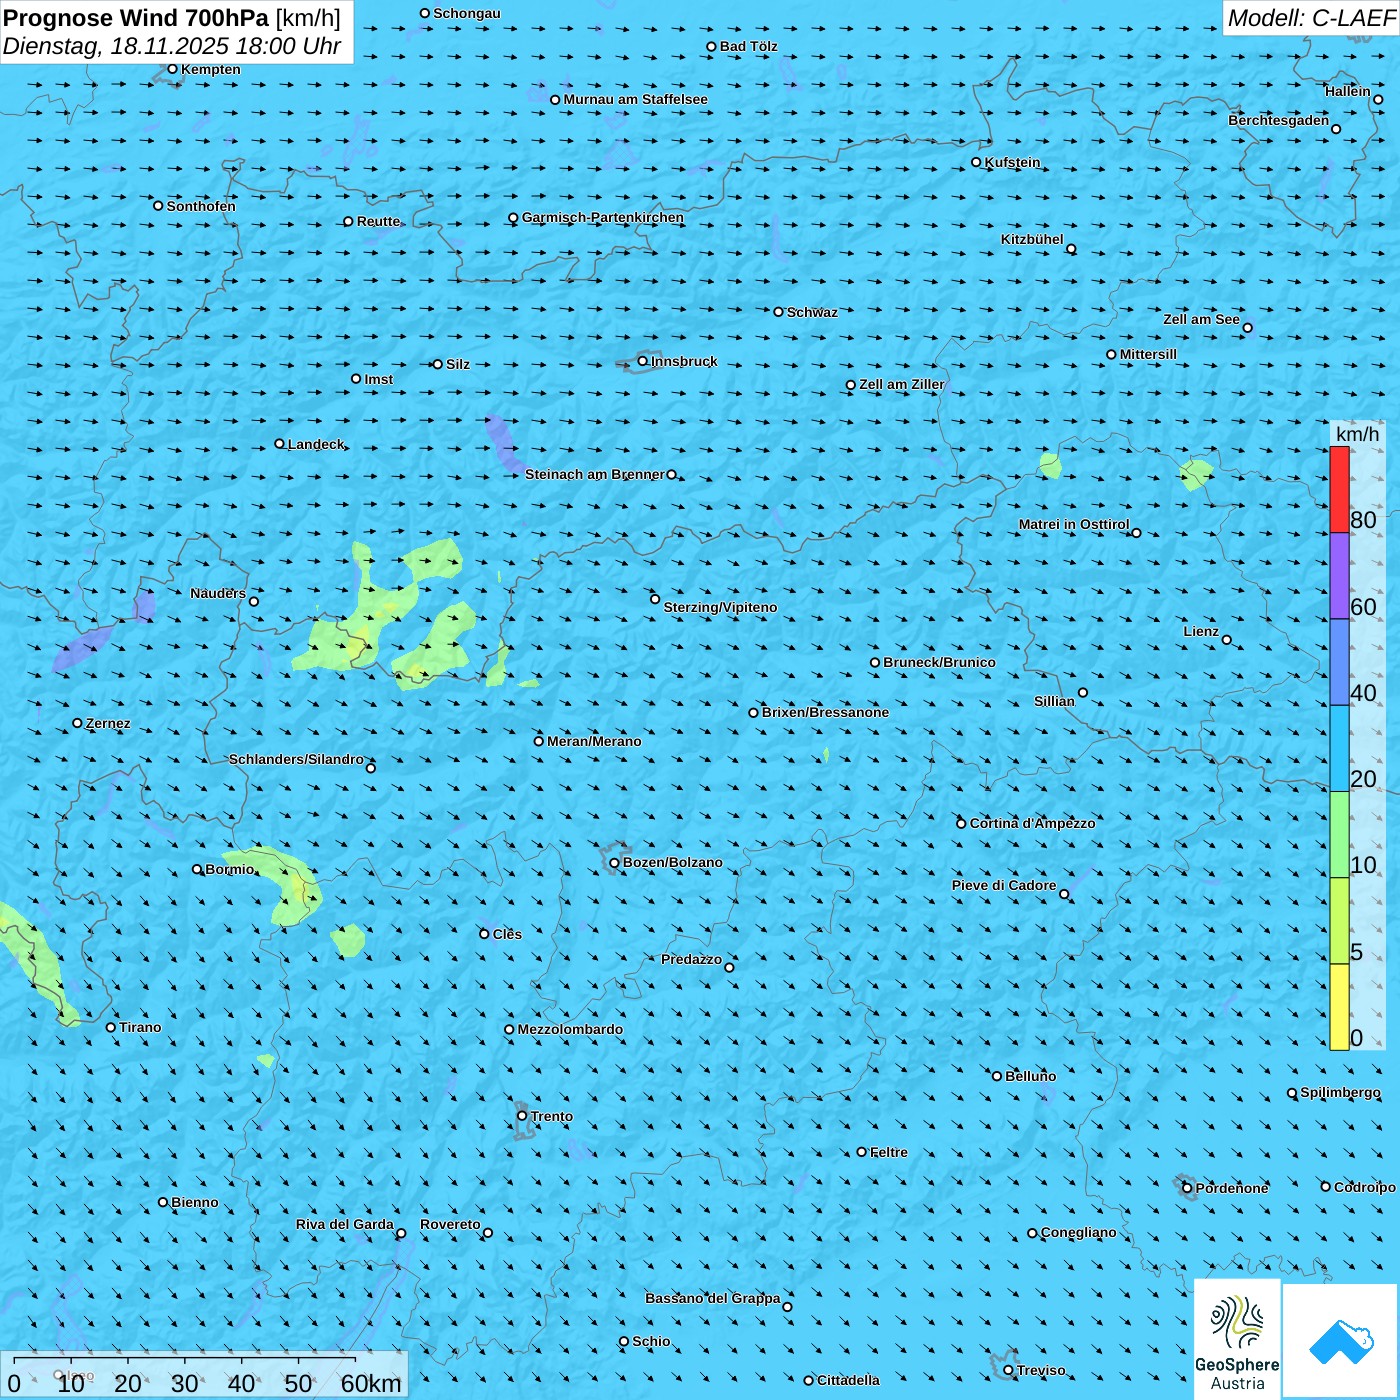Click the GeoSphere Austria logo
The image size is (1400, 1400).
click(1237, 1339)
